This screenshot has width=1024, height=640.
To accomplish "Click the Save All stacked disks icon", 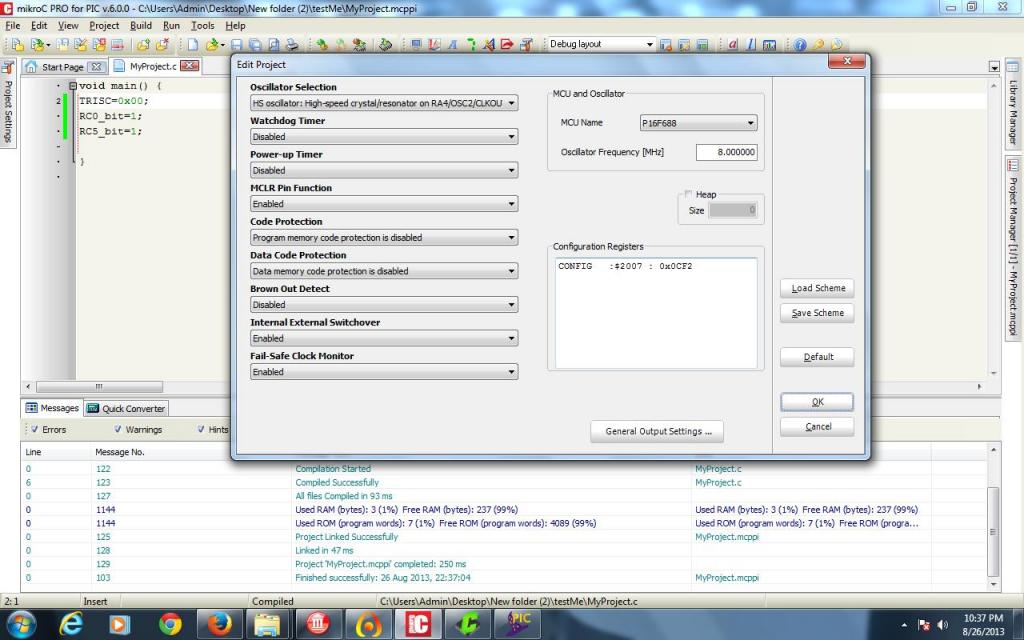I will [255, 44].
